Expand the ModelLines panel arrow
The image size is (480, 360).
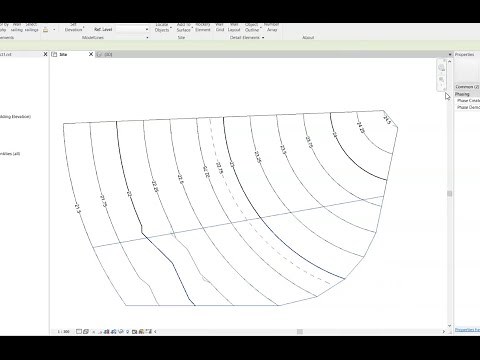(x=147, y=38)
